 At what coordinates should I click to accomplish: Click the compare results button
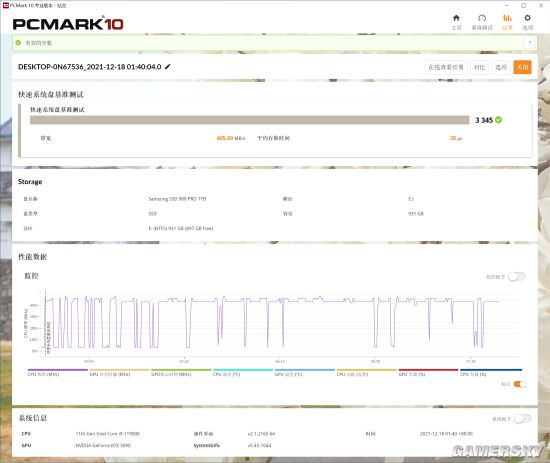(x=479, y=67)
